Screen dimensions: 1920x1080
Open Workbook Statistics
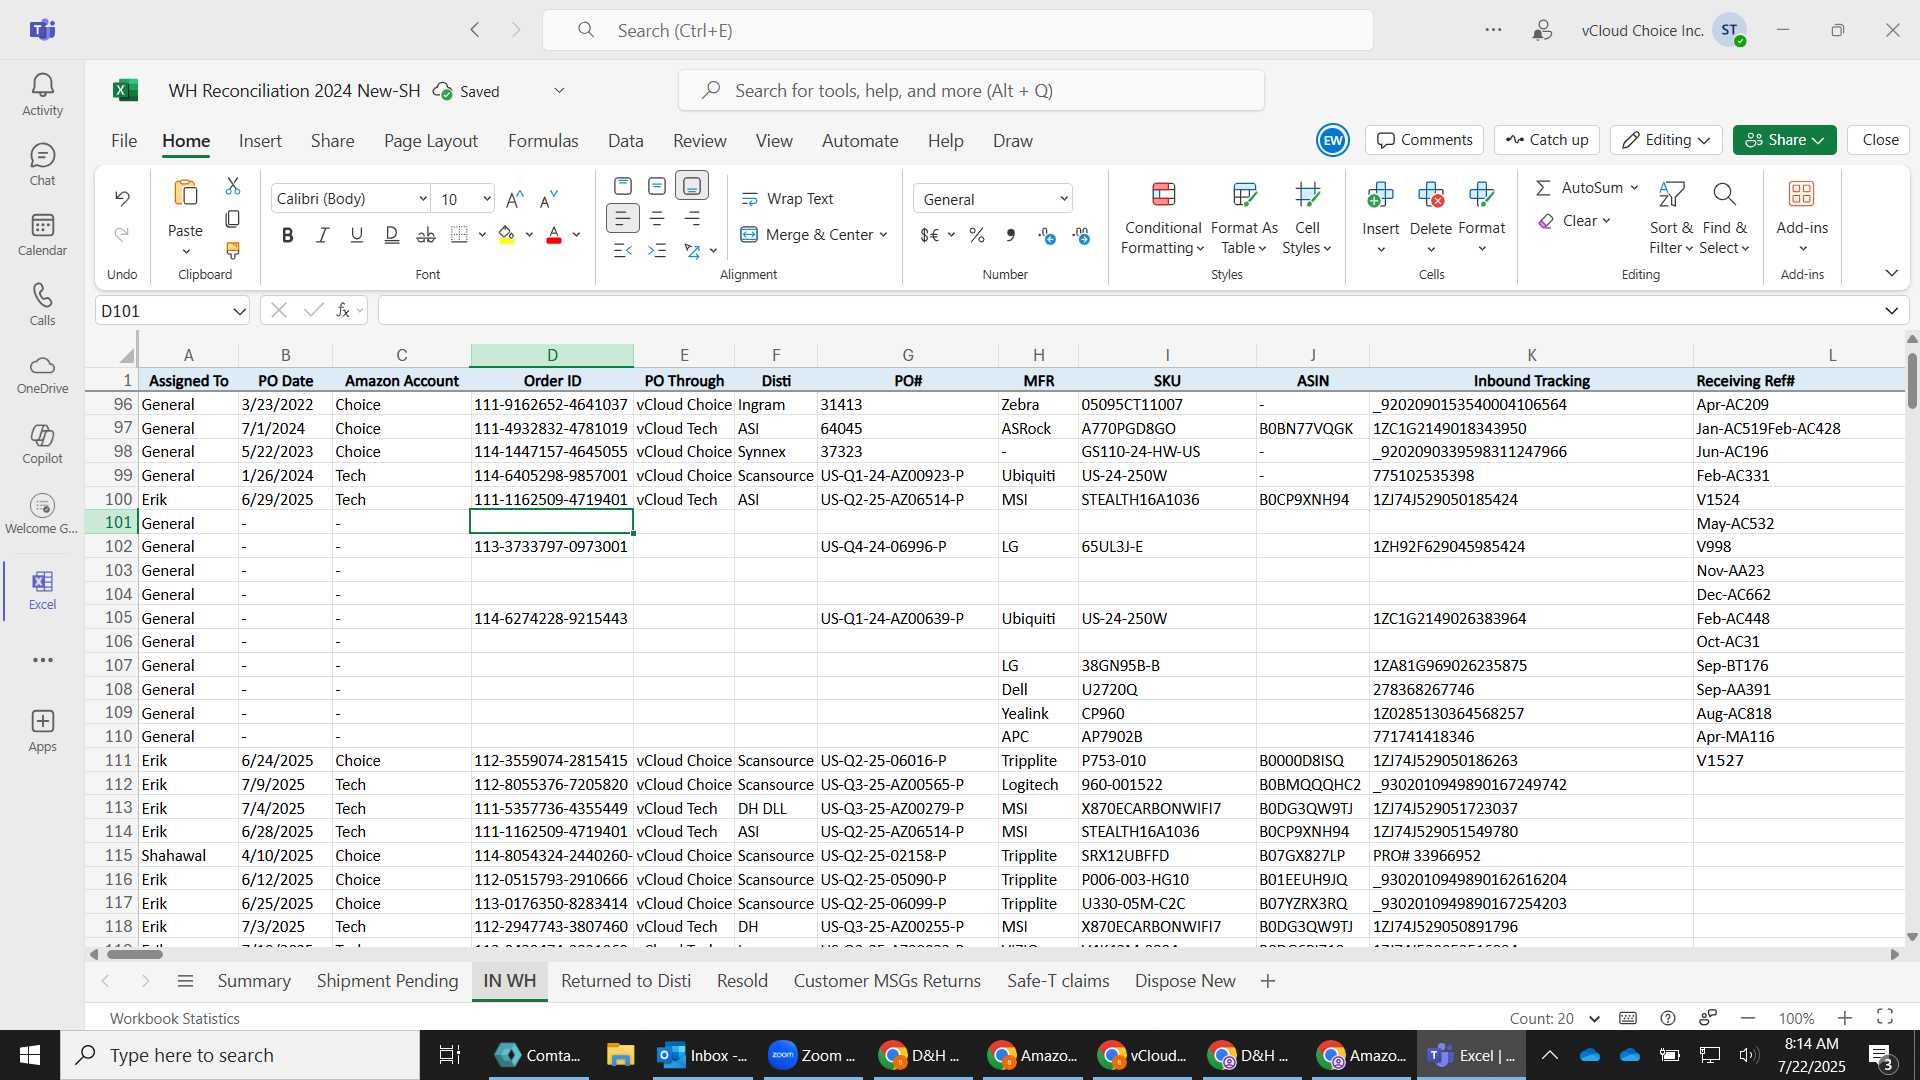coord(175,1018)
